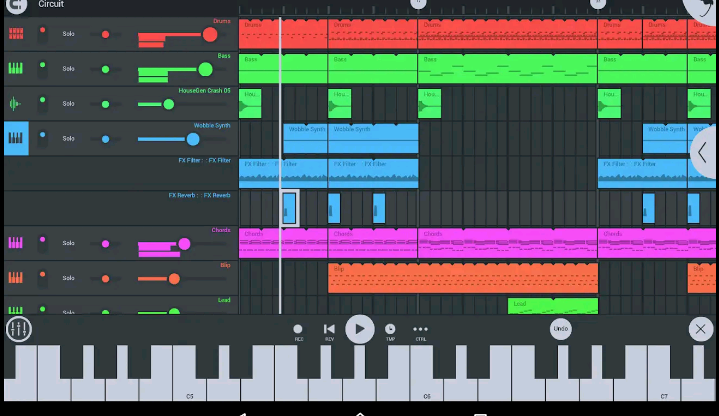Solo the Chords track
Viewport: 719px width, 416px height.
[68, 243]
